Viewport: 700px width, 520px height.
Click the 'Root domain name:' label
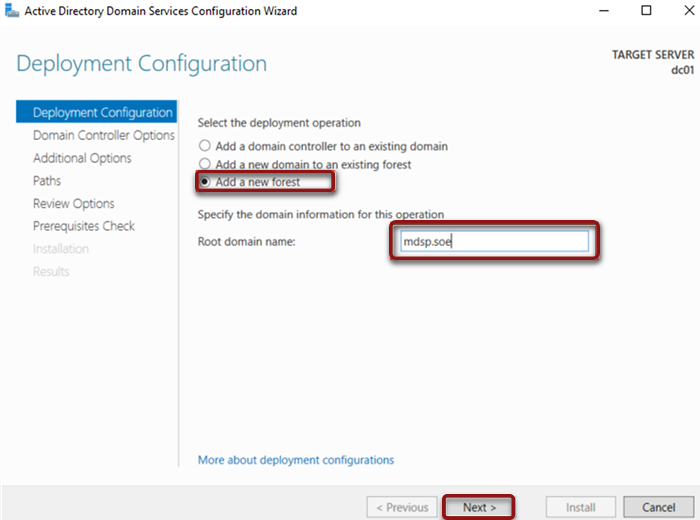(x=246, y=241)
